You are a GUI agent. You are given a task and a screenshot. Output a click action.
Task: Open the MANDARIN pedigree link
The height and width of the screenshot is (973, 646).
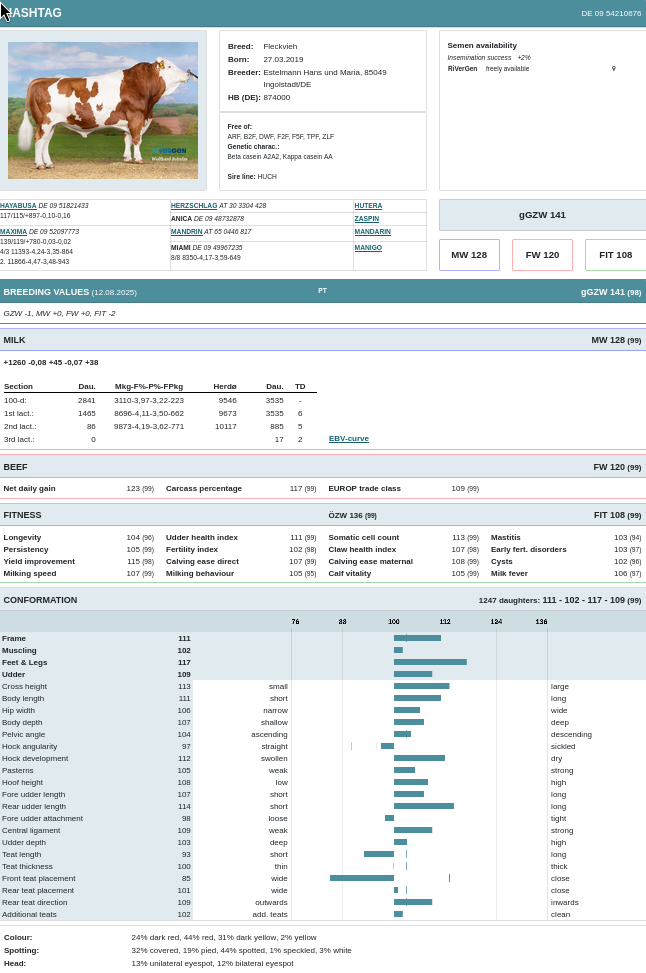[x=372, y=232]
